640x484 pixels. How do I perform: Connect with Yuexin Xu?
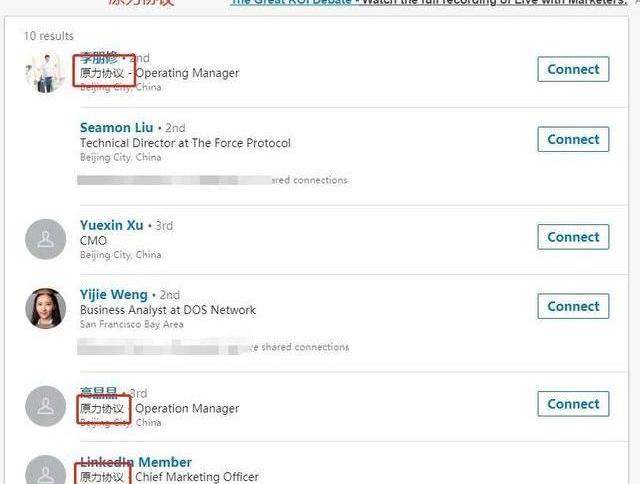click(x=573, y=237)
